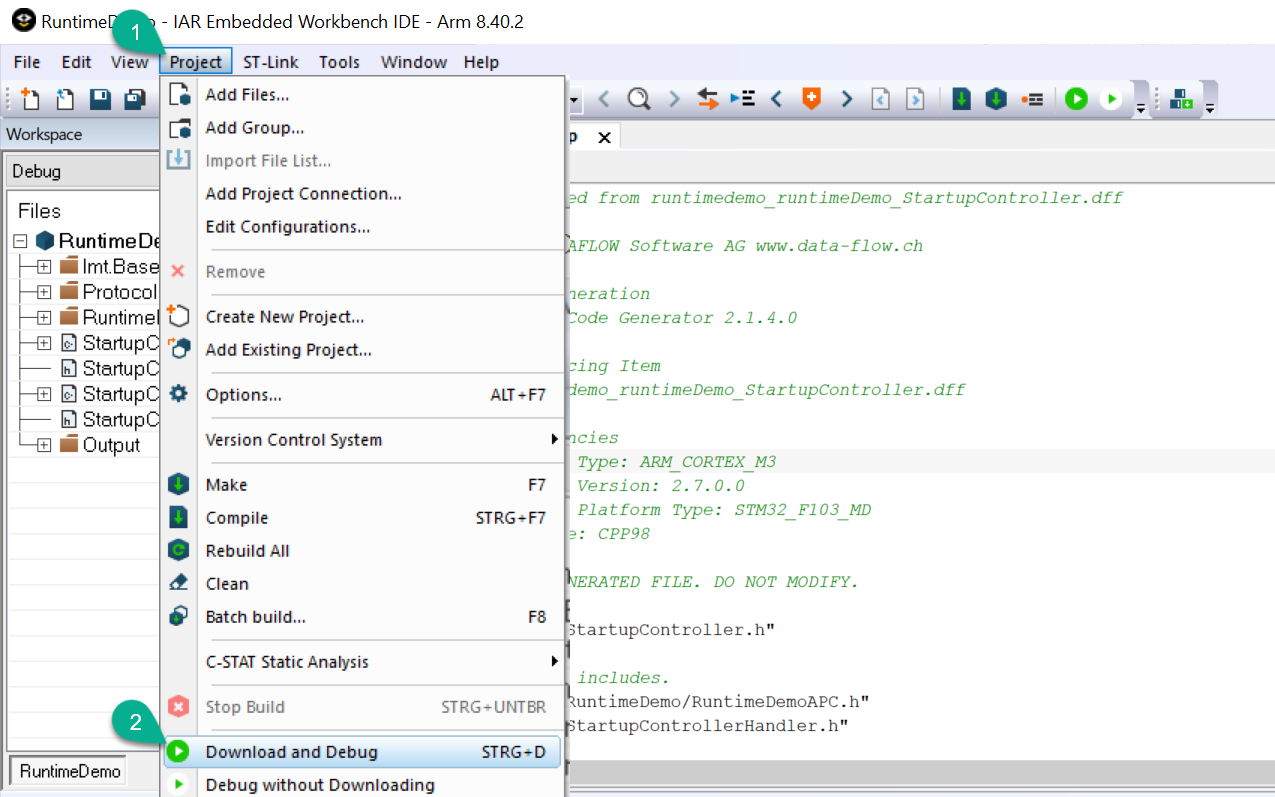Image resolution: width=1275 pixels, height=797 pixels.
Task: Click the Files column header
Action: [x=40, y=211]
